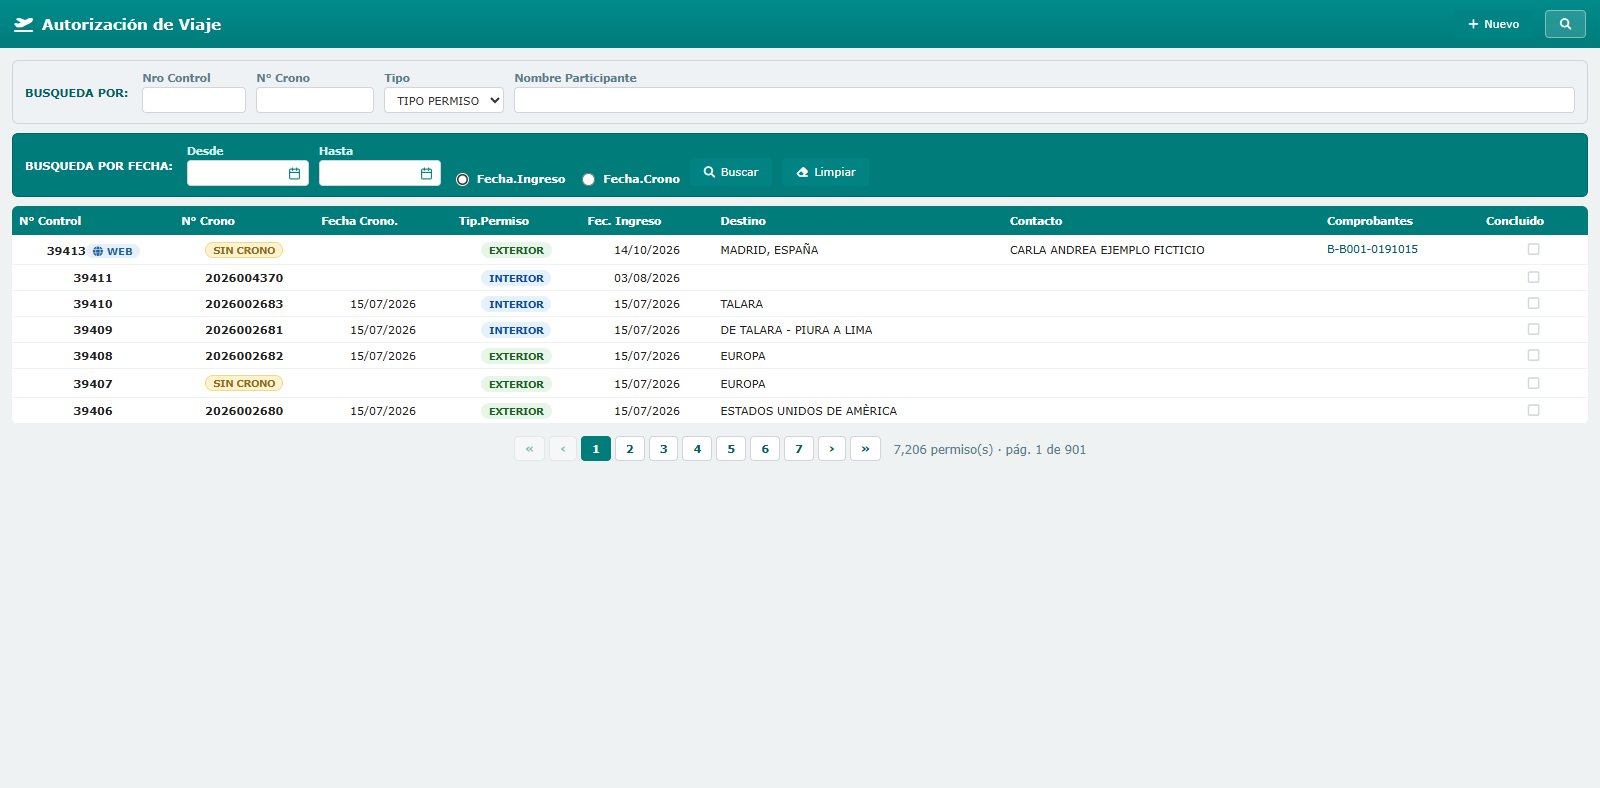The height and width of the screenshot is (788, 1600).
Task: Focus the Nombre Participante input field
Action: pos(1044,100)
